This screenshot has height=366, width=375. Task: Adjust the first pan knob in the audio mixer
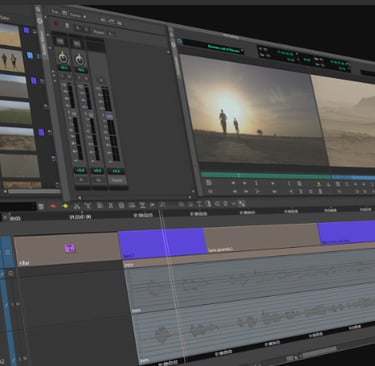(63, 58)
